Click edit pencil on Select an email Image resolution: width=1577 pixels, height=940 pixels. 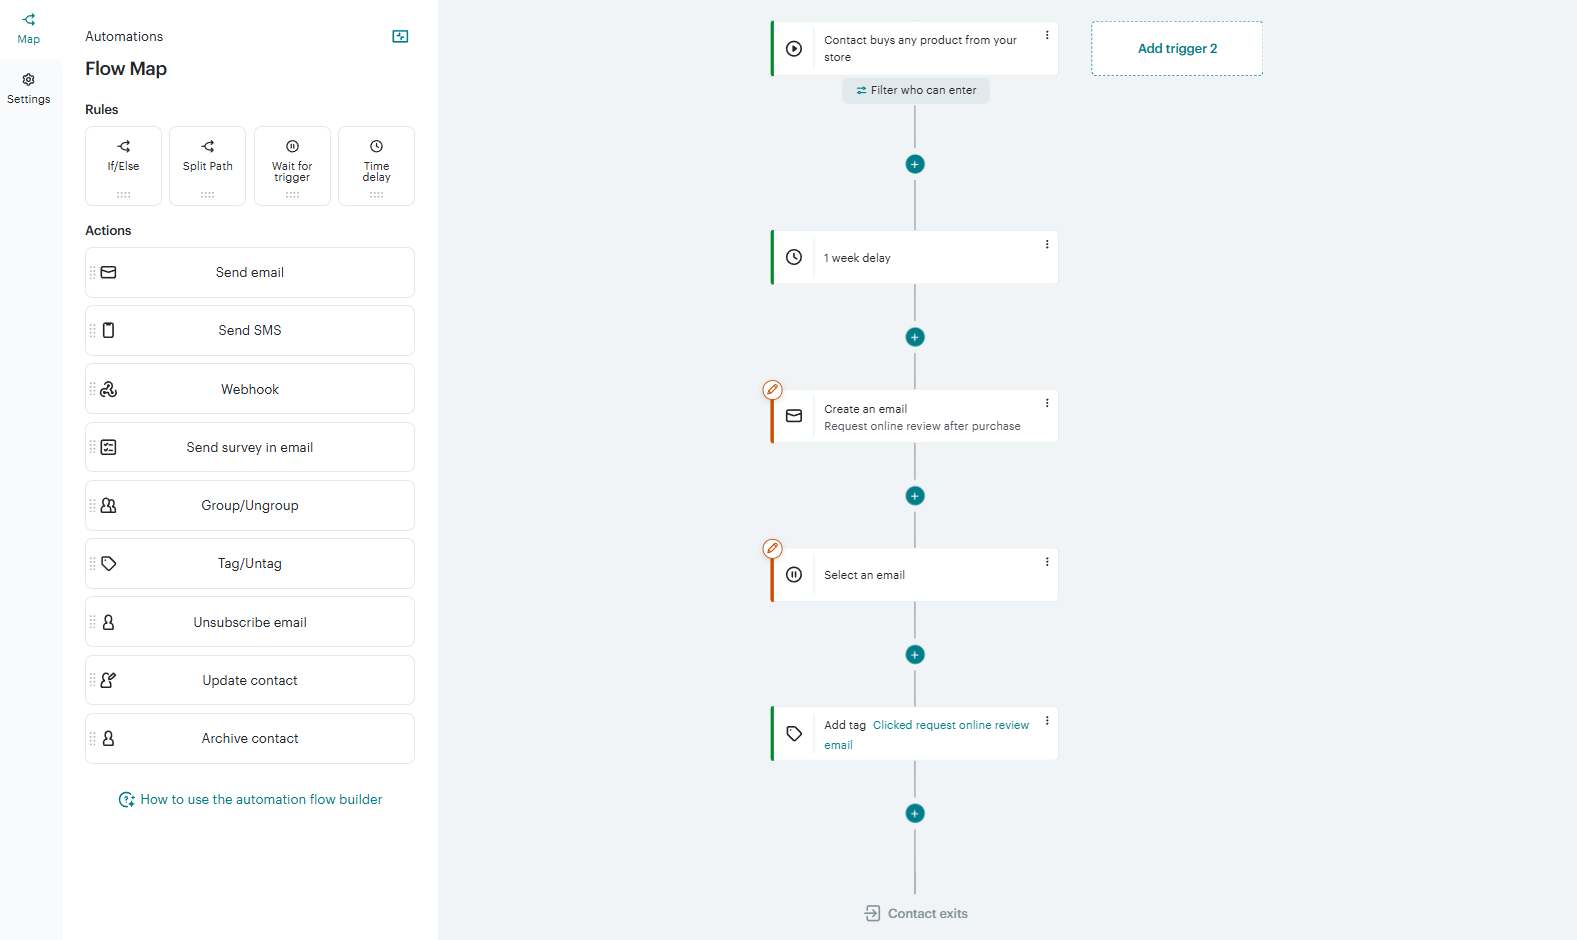click(x=772, y=548)
